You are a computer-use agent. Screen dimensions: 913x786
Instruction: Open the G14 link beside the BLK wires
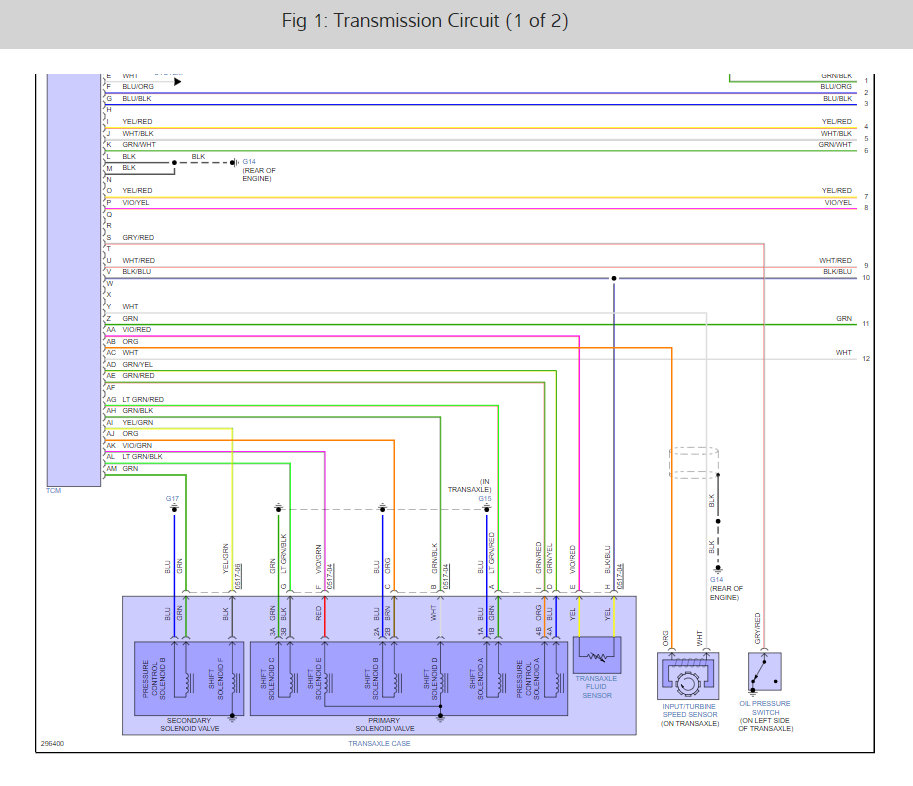pyautogui.click(x=249, y=162)
